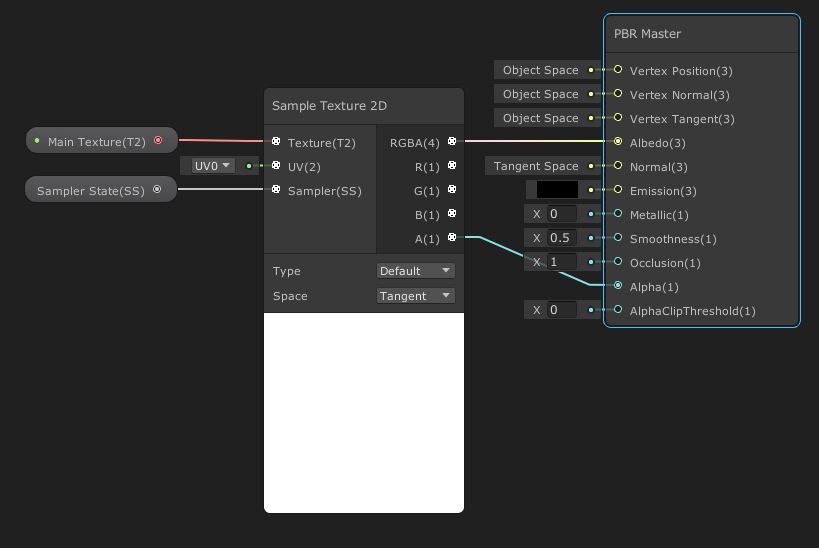Open the UV0 channel dropdown
Image resolution: width=819 pixels, height=548 pixels.
click(x=212, y=166)
